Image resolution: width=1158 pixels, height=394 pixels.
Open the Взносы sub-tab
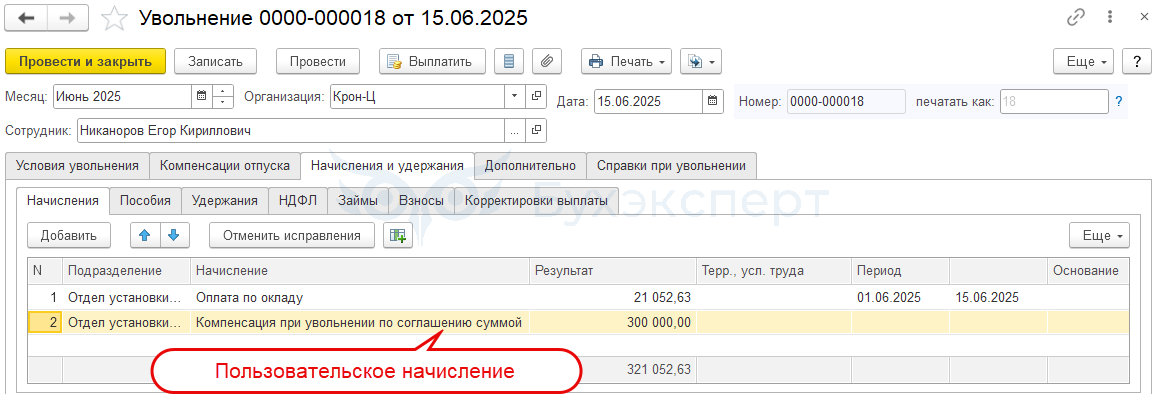[x=421, y=200]
